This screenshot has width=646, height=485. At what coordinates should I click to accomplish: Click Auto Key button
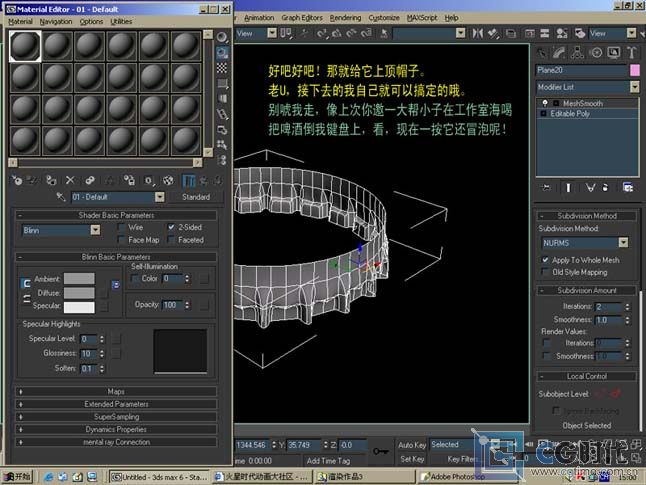412,445
